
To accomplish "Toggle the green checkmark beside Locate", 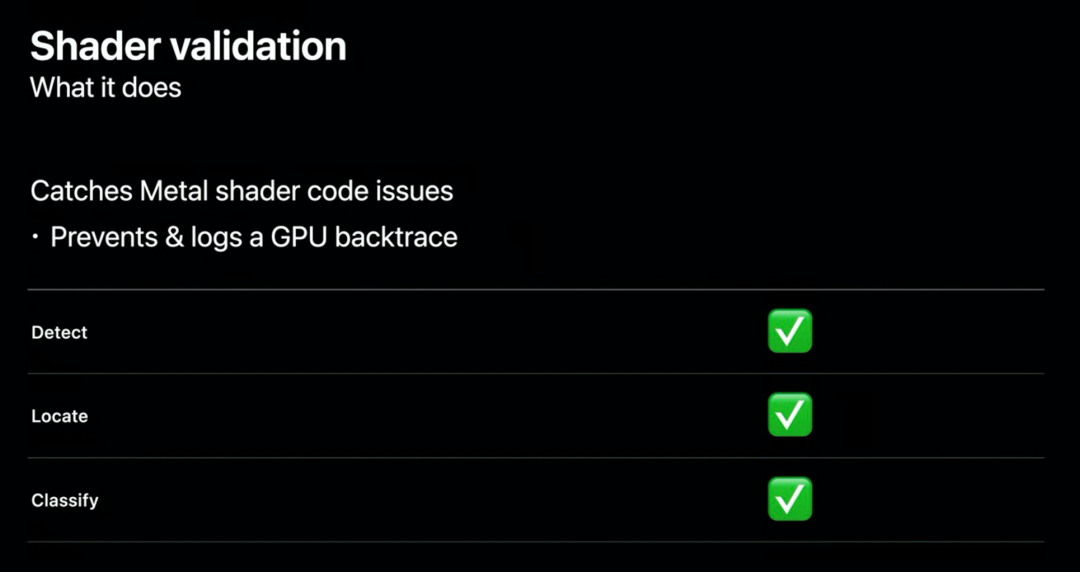I will pyautogui.click(x=789, y=415).
